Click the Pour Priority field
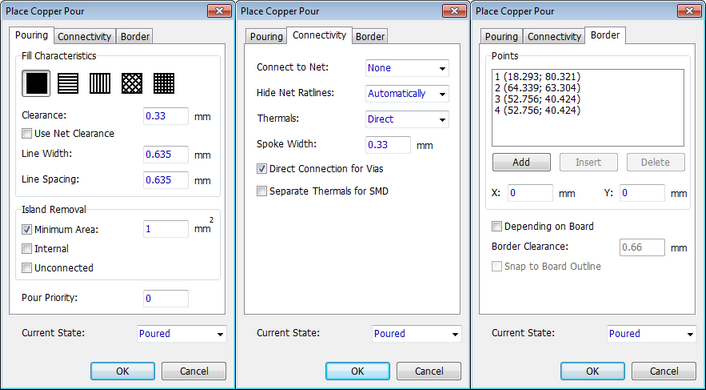This screenshot has height=390, width=706. (x=166, y=299)
